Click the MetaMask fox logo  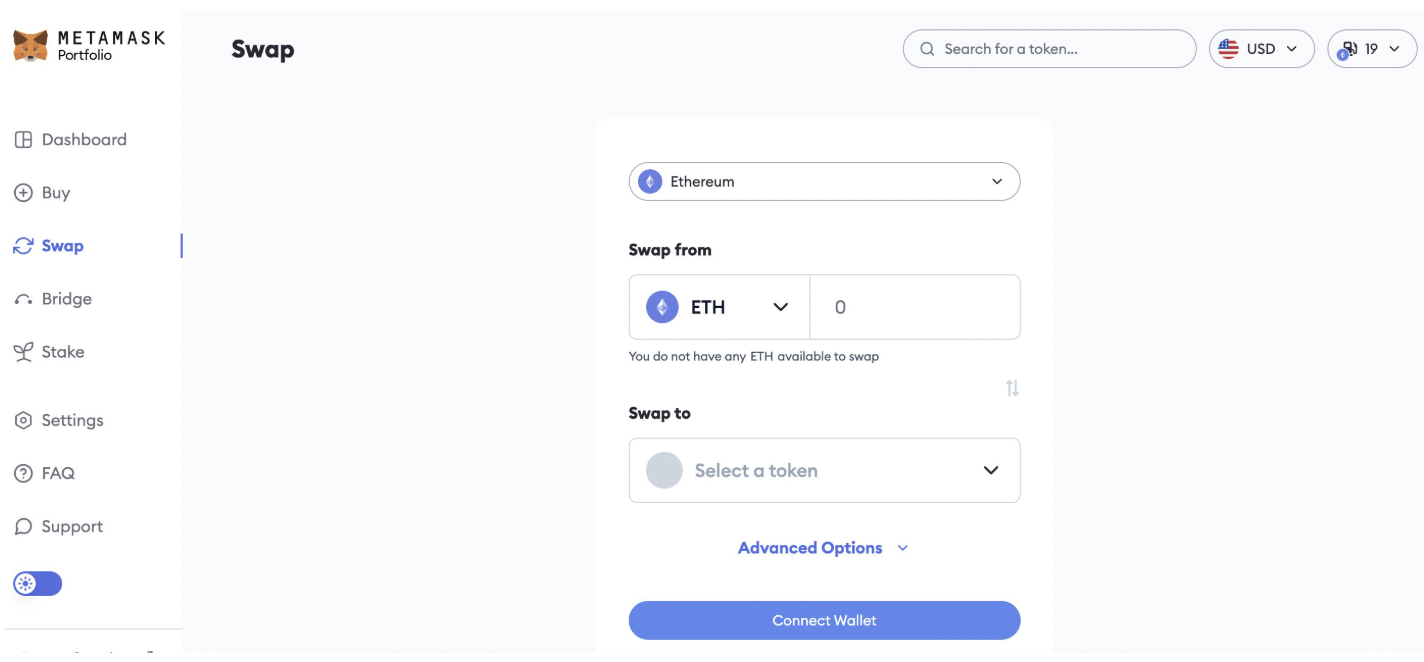tap(30, 46)
